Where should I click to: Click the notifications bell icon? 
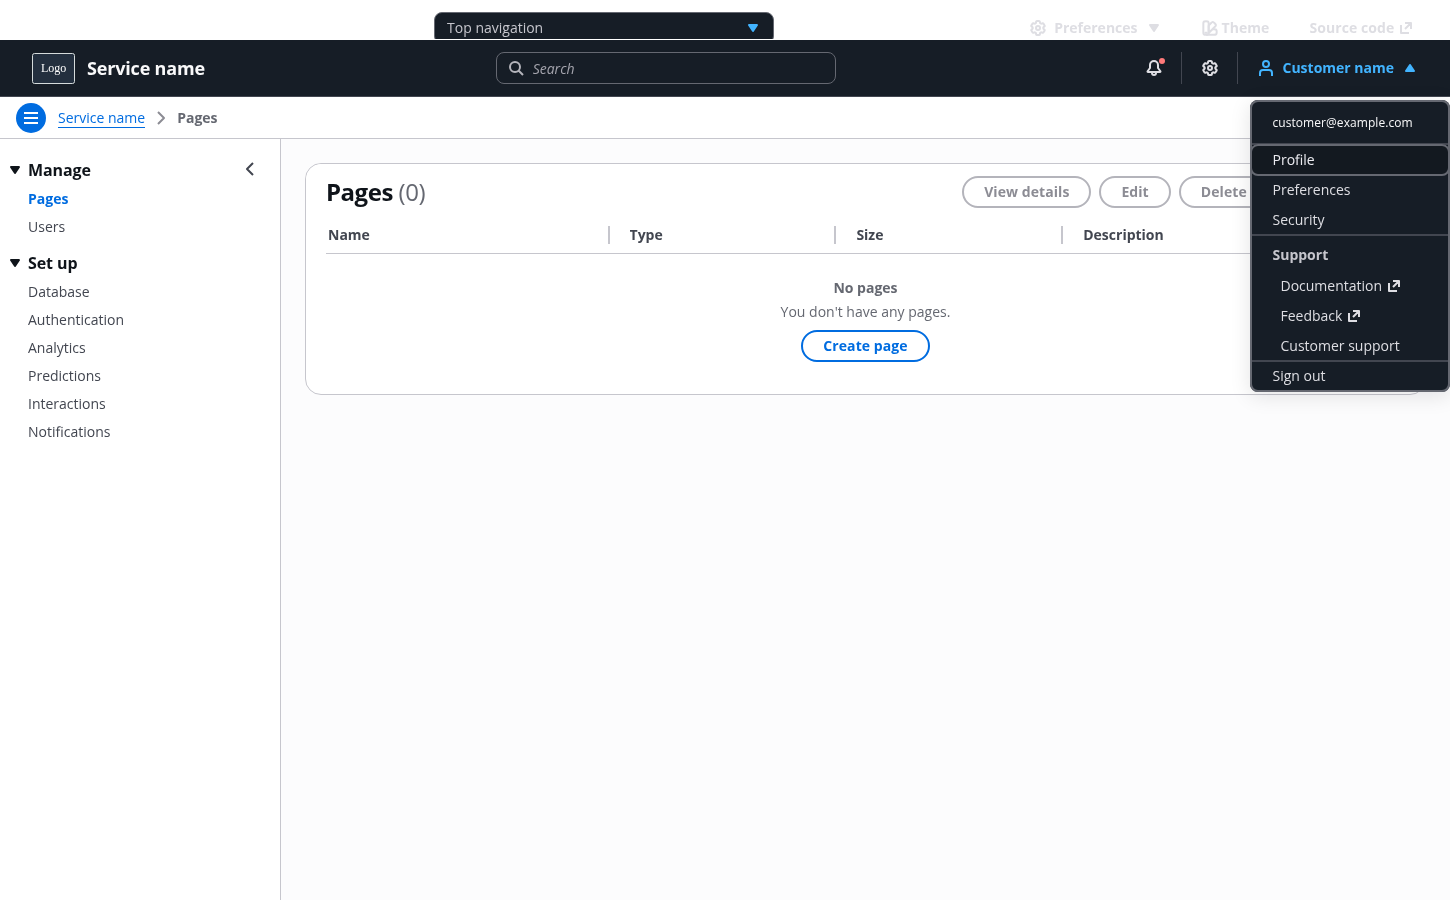click(1154, 68)
